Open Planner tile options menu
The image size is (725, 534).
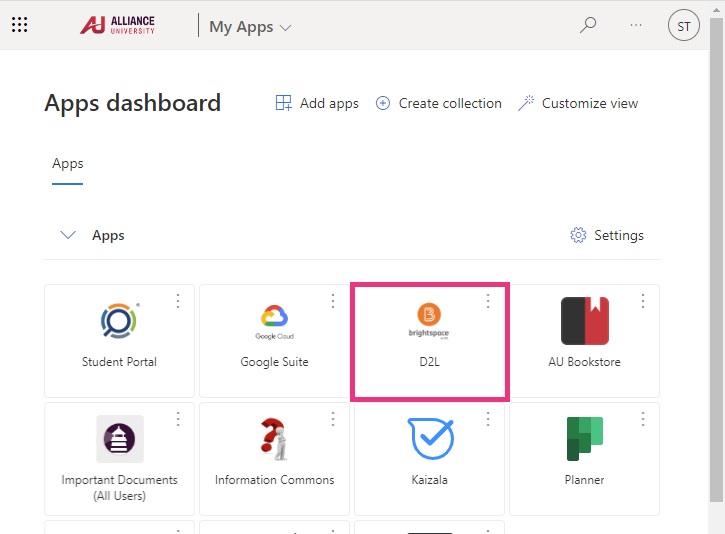point(643,419)
